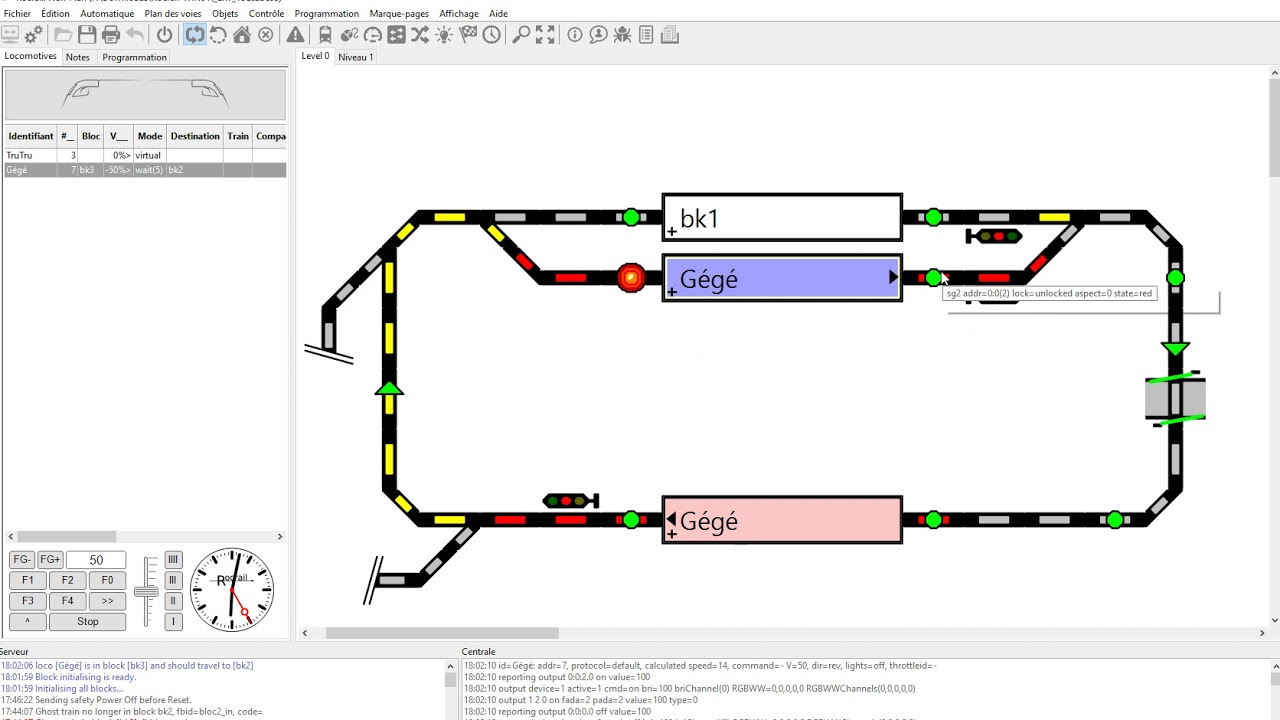1280x720 pixels.
Task: Select the Gégé locomotive row in the table
Action: 145,170
